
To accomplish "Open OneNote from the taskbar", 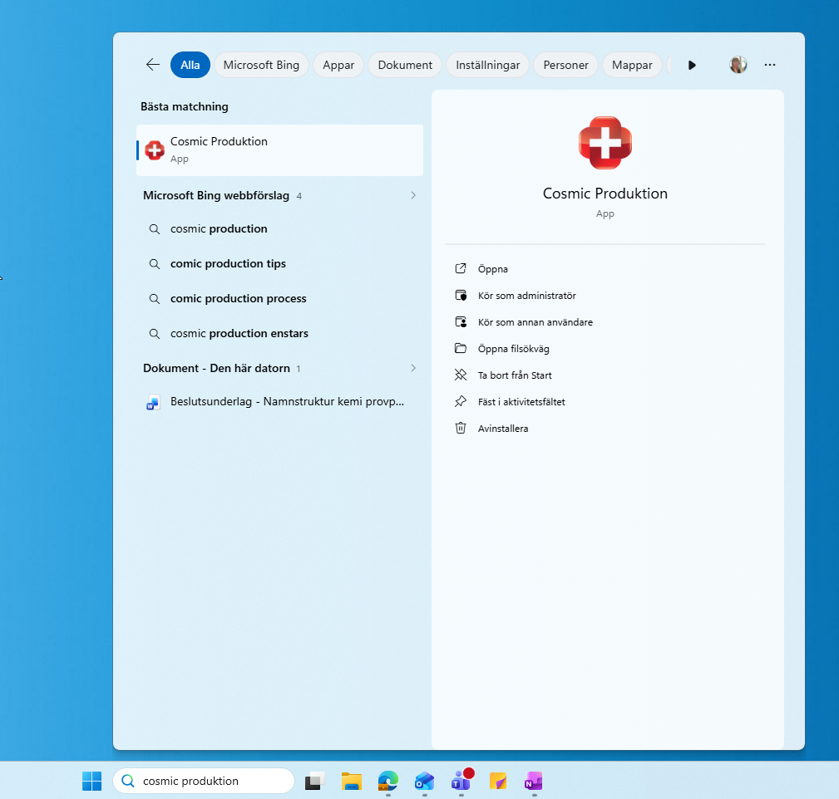I will 534,781.
